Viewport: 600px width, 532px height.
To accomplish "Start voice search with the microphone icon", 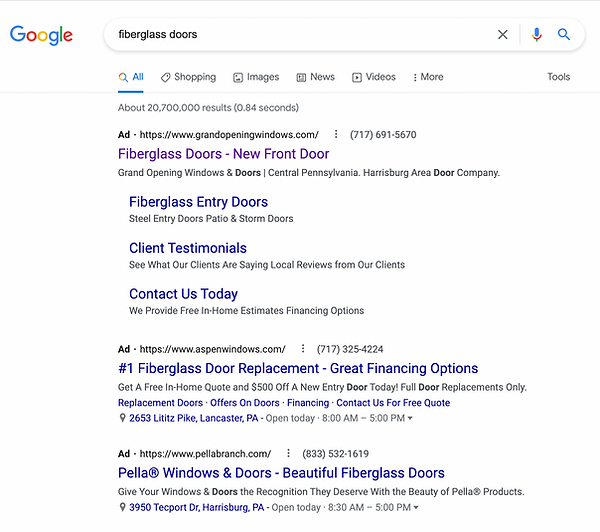I will (x=536, y=34).
